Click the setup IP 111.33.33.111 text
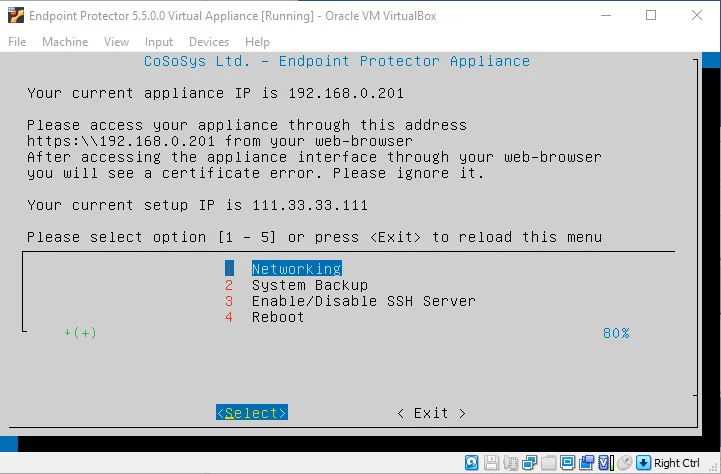 click(310, 205)
